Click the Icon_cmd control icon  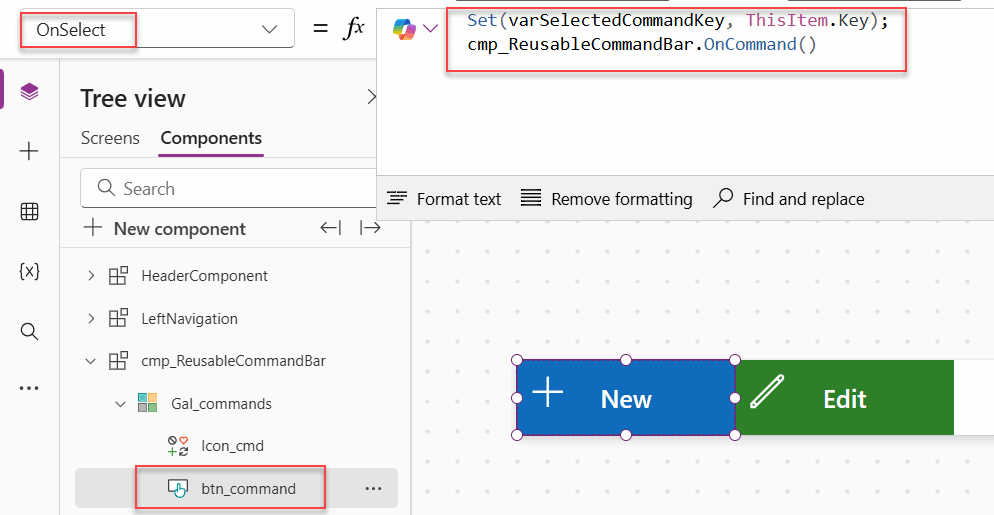coord(178,446)
